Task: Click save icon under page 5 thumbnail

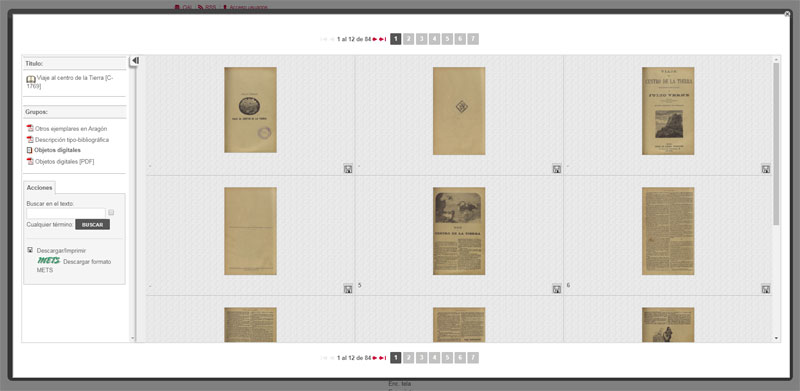Action: [x=557, y=289]
